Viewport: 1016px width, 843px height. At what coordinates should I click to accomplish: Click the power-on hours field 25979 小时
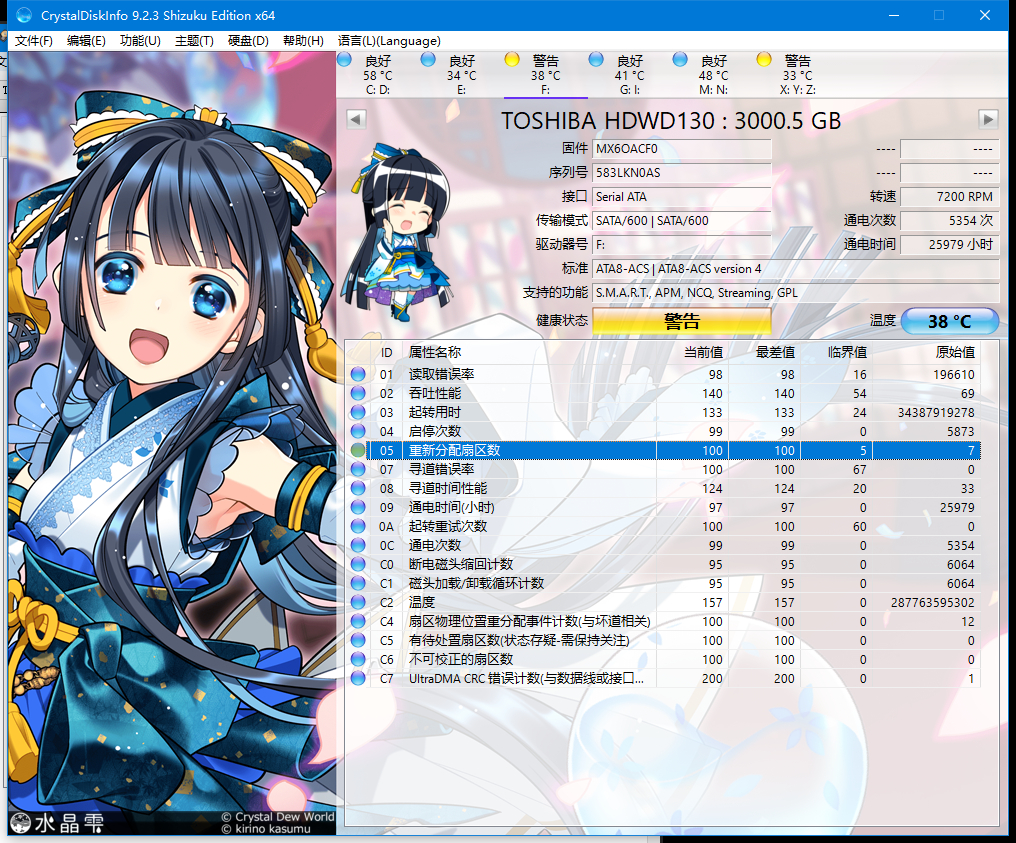[950, 244]
